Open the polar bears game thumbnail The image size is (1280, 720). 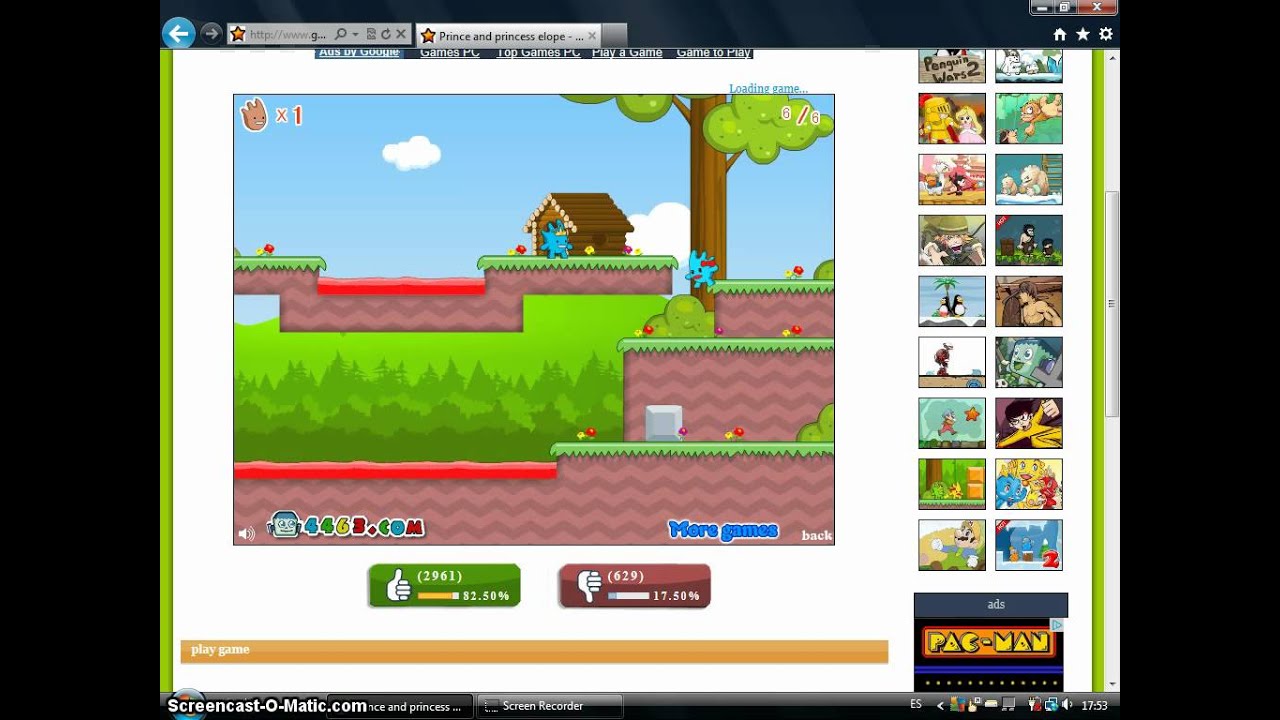(x=1029, y=180)
